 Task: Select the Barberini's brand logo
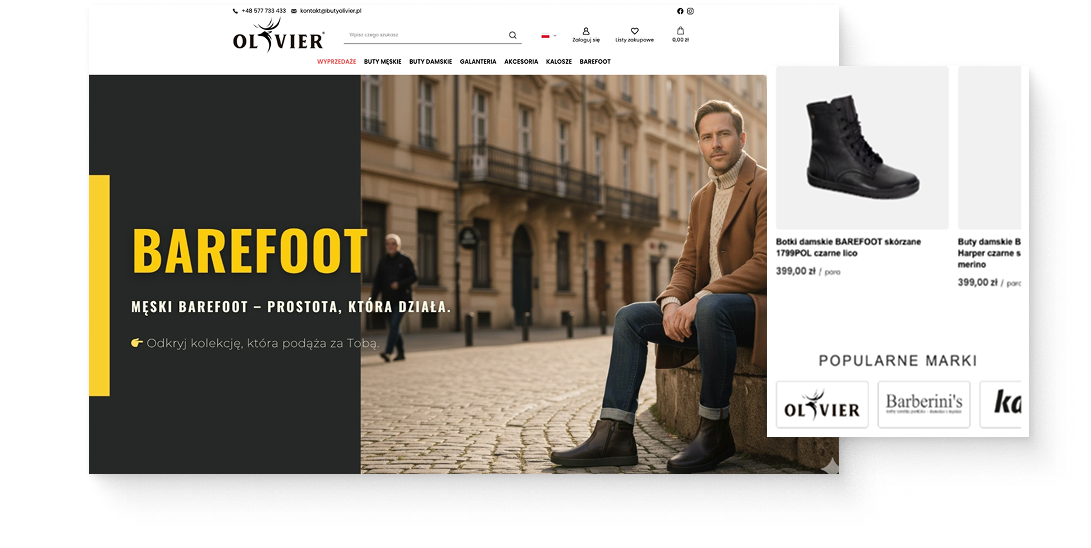point(923,404)
